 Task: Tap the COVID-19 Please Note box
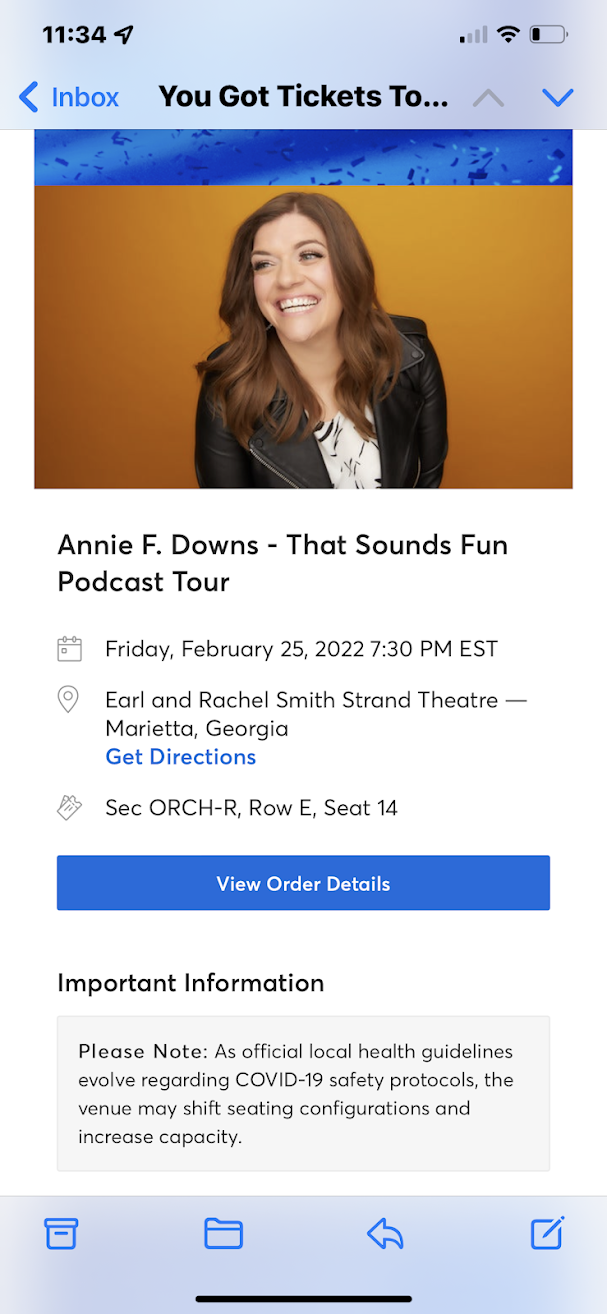click(x=303, y=1093)
